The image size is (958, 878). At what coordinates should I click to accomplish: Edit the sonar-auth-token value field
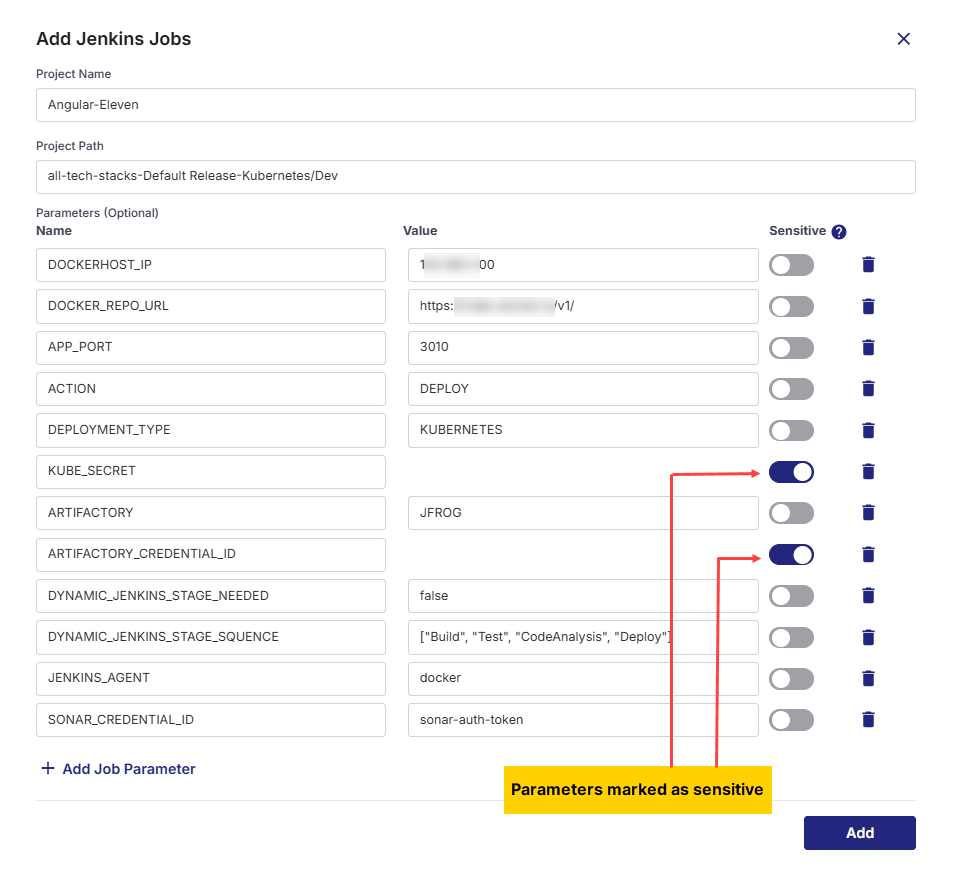583,720
